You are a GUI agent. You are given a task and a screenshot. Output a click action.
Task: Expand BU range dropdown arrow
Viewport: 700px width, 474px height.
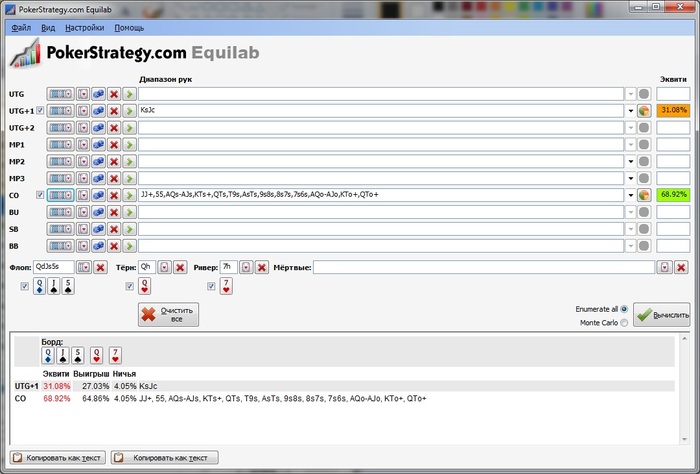click(x=630, y=212)
